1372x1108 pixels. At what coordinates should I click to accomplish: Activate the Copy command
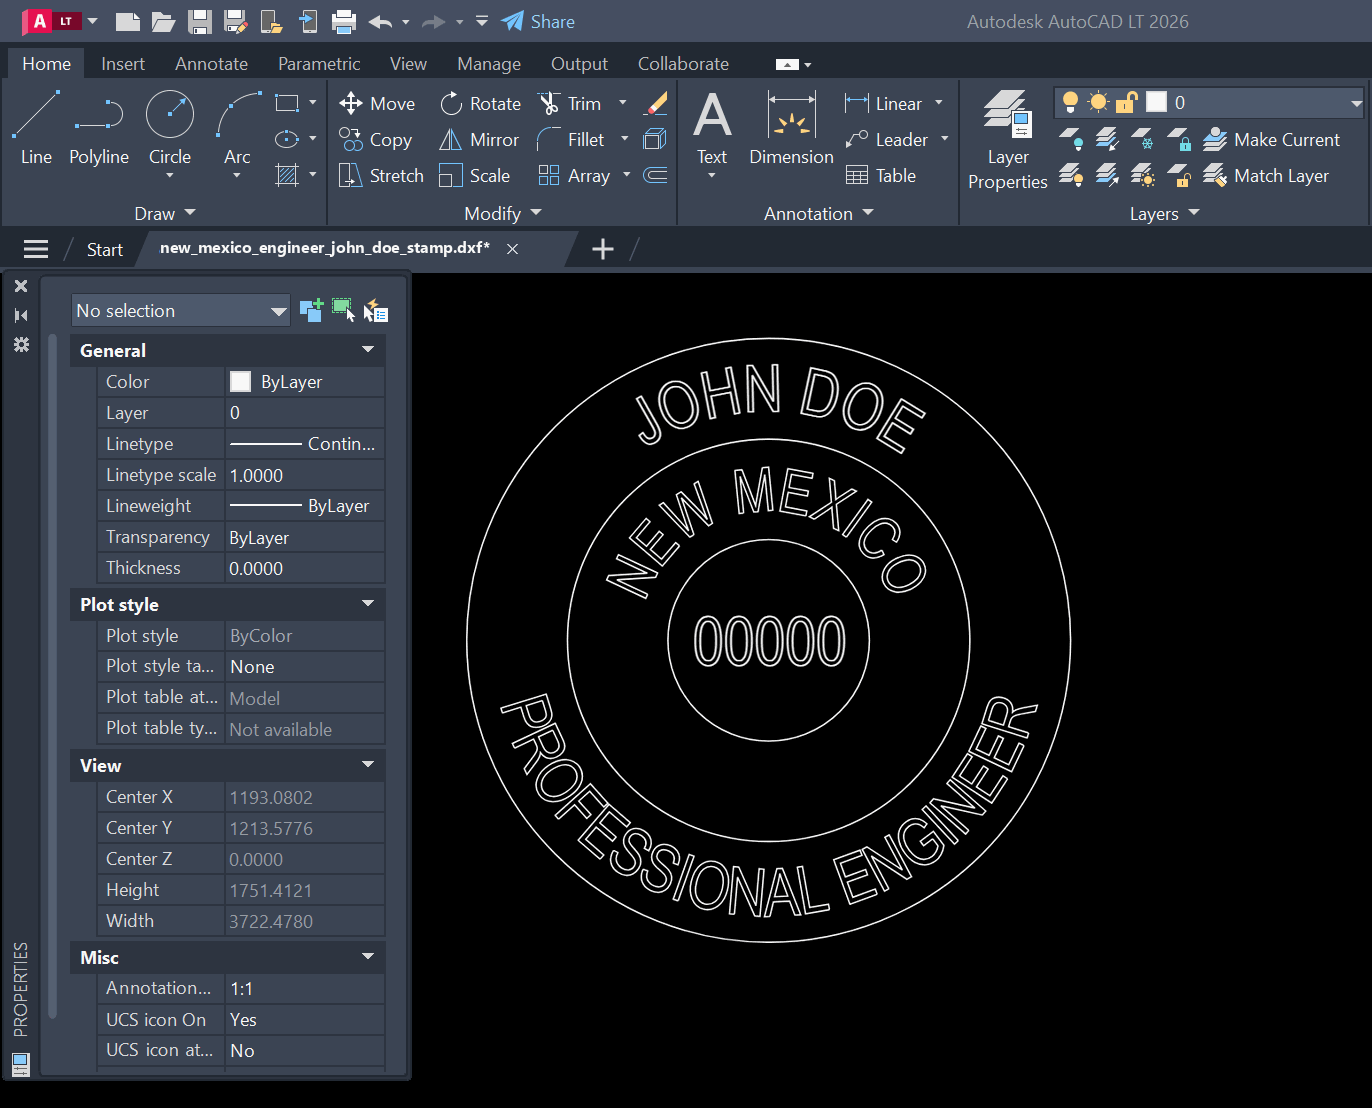pos(376,139)
